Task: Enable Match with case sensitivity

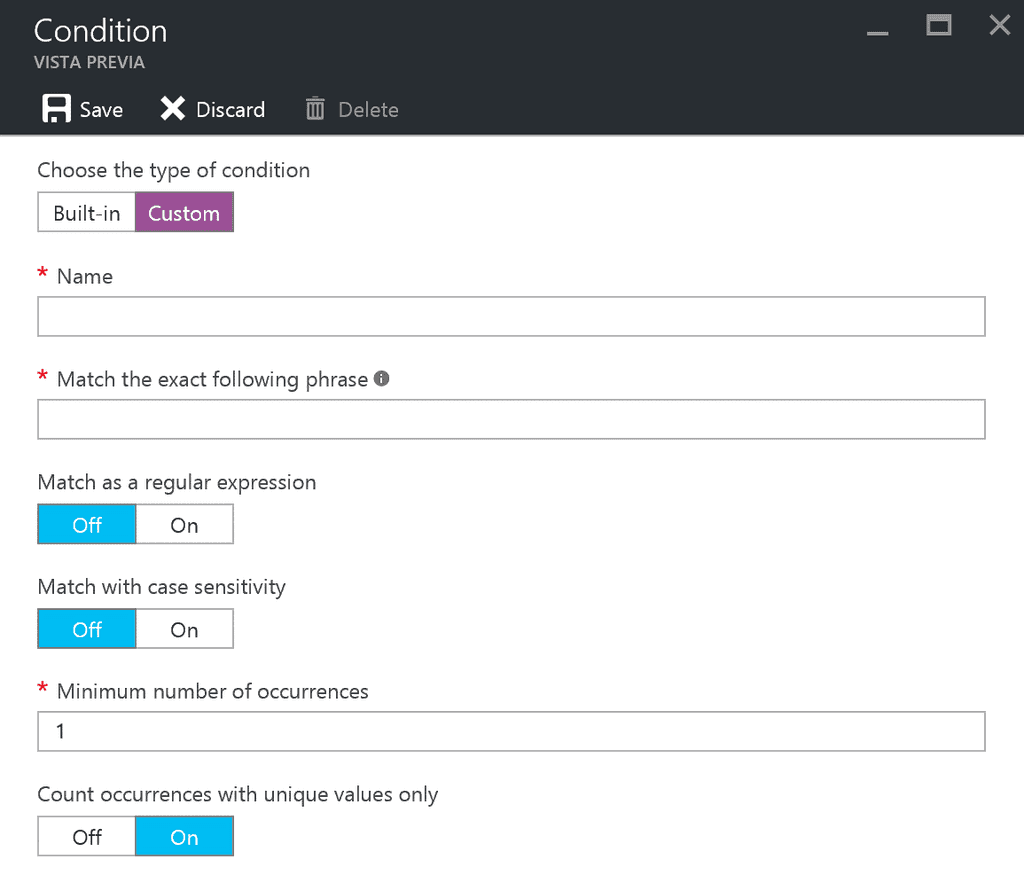Action: click(184, 630)
